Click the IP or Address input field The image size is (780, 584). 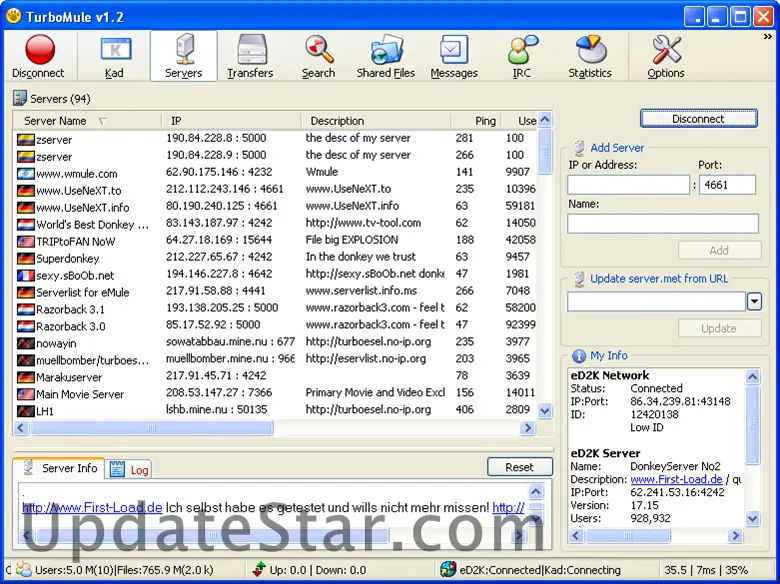pyautogui.click(x=628, y=185)
